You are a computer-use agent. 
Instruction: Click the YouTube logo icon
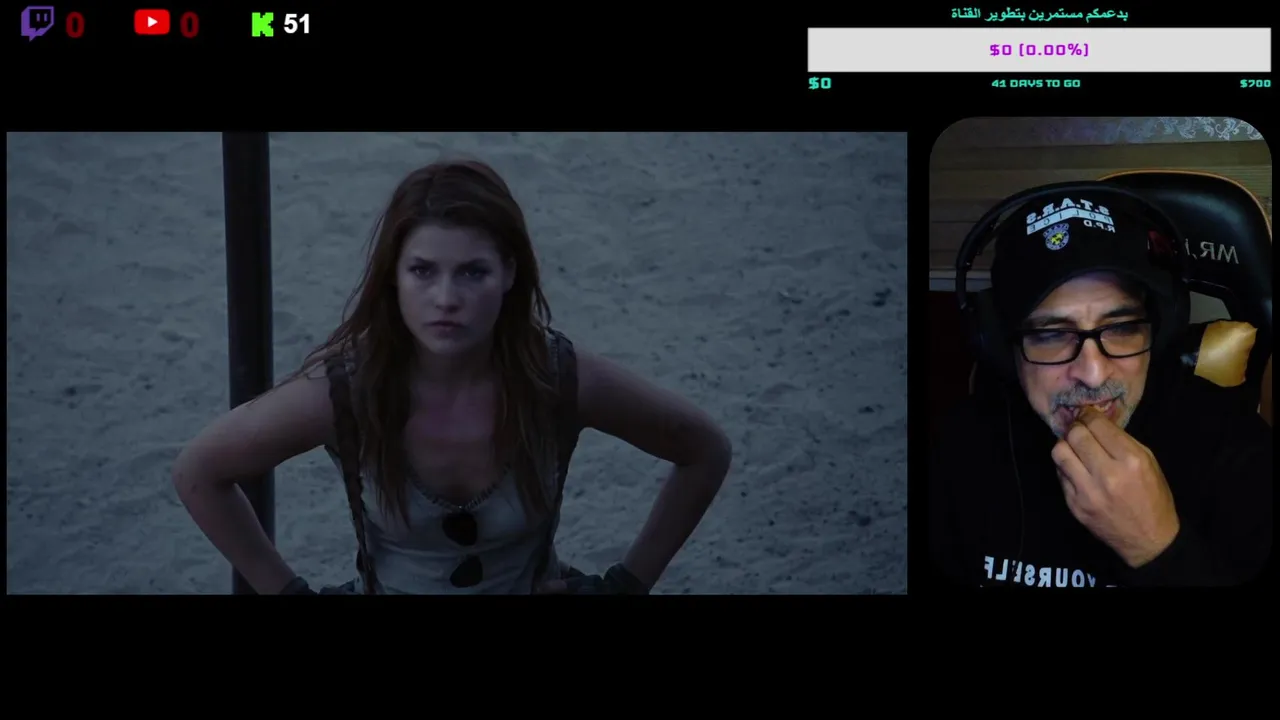coord(152,22)
